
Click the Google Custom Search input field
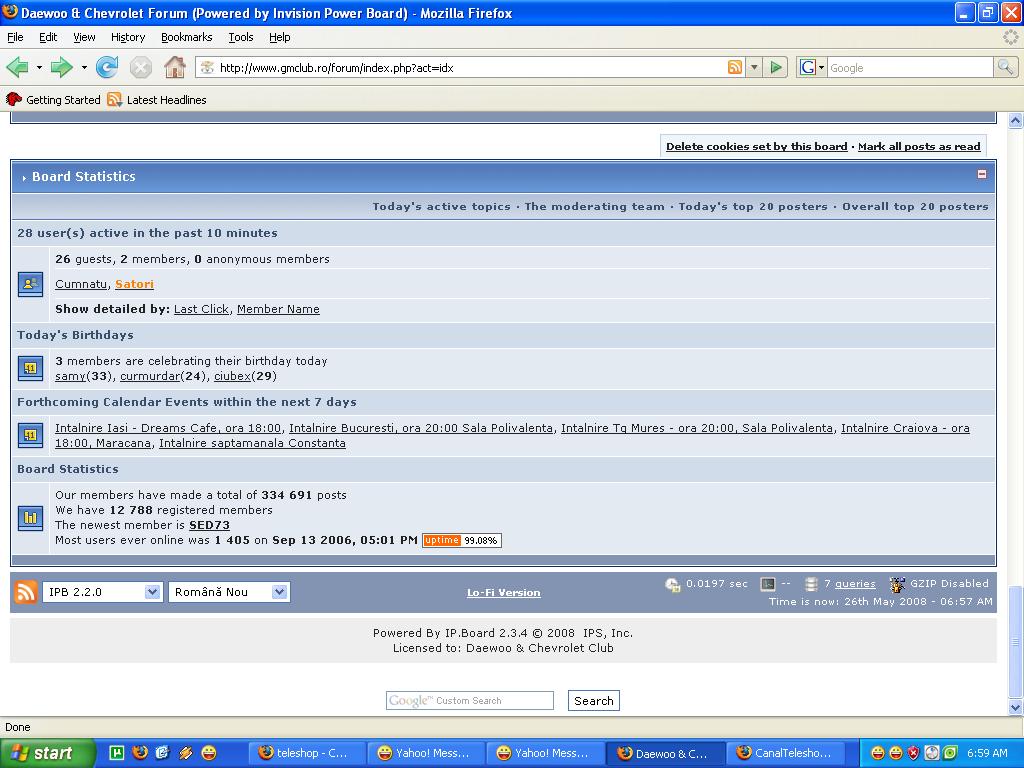click(x=470, y=701)
